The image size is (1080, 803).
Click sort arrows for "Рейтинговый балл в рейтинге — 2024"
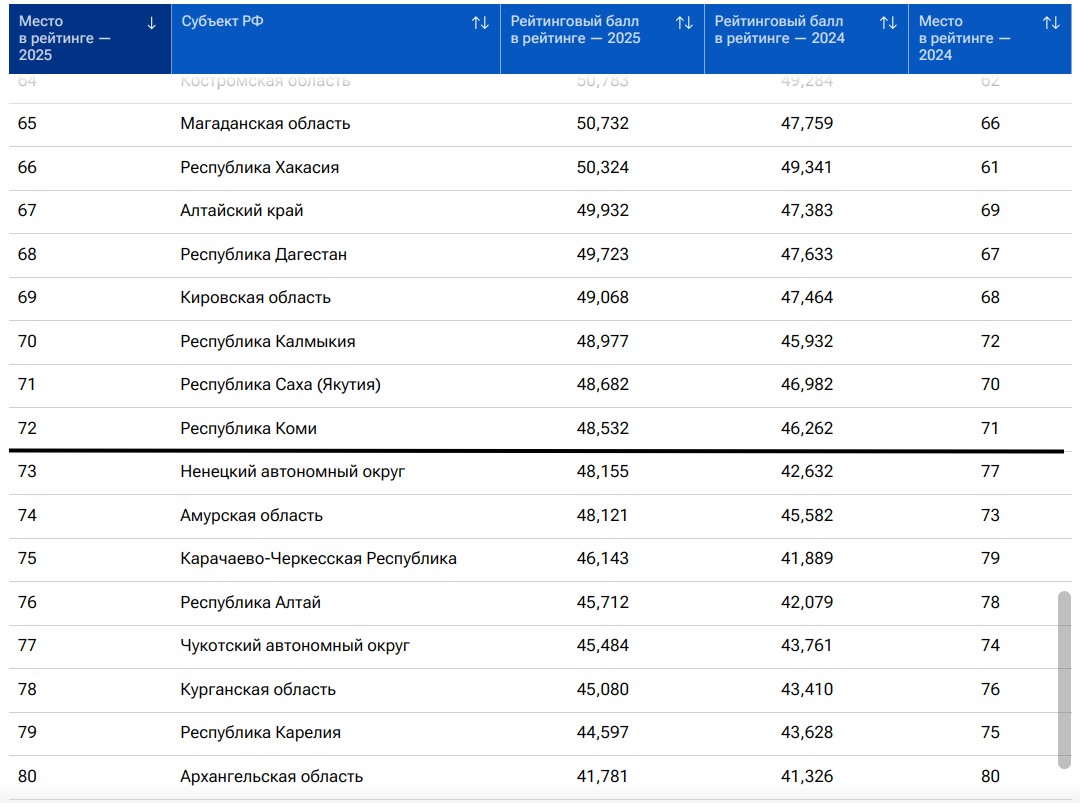(888, 23)
